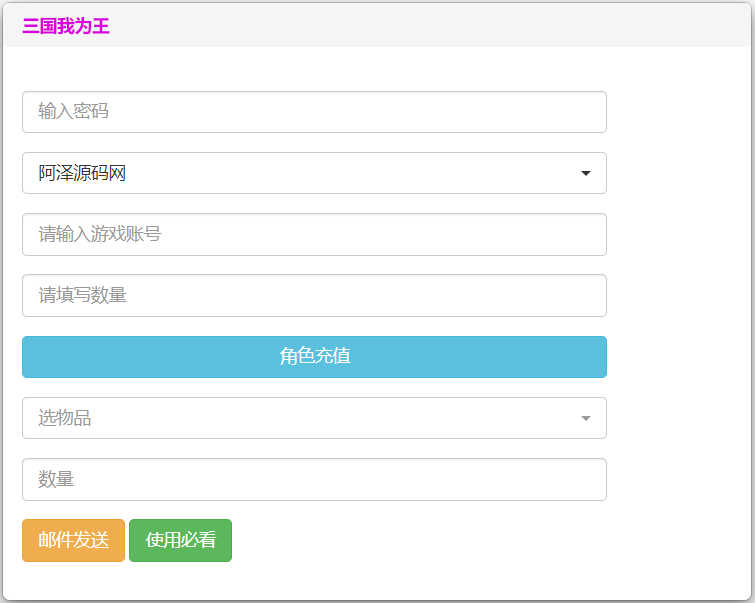Focus the 请输入游戏账号 account field
The width and height of the screenshot is (755, 603).
pos(314,235)
